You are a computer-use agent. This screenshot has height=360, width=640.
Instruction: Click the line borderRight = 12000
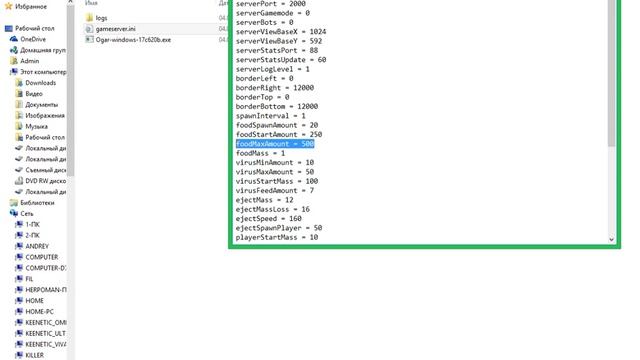tap(274, 88)
